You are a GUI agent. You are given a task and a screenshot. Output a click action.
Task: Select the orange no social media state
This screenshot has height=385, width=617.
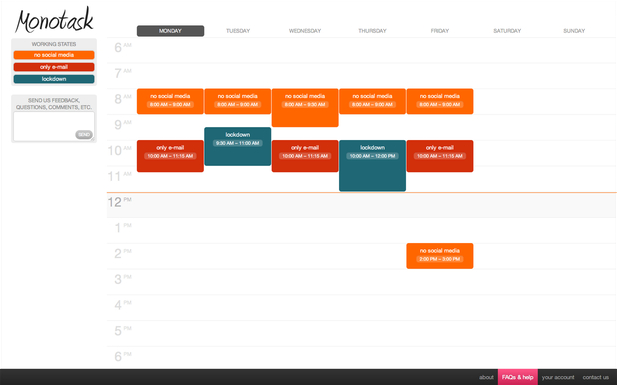(x=54, y=55)
